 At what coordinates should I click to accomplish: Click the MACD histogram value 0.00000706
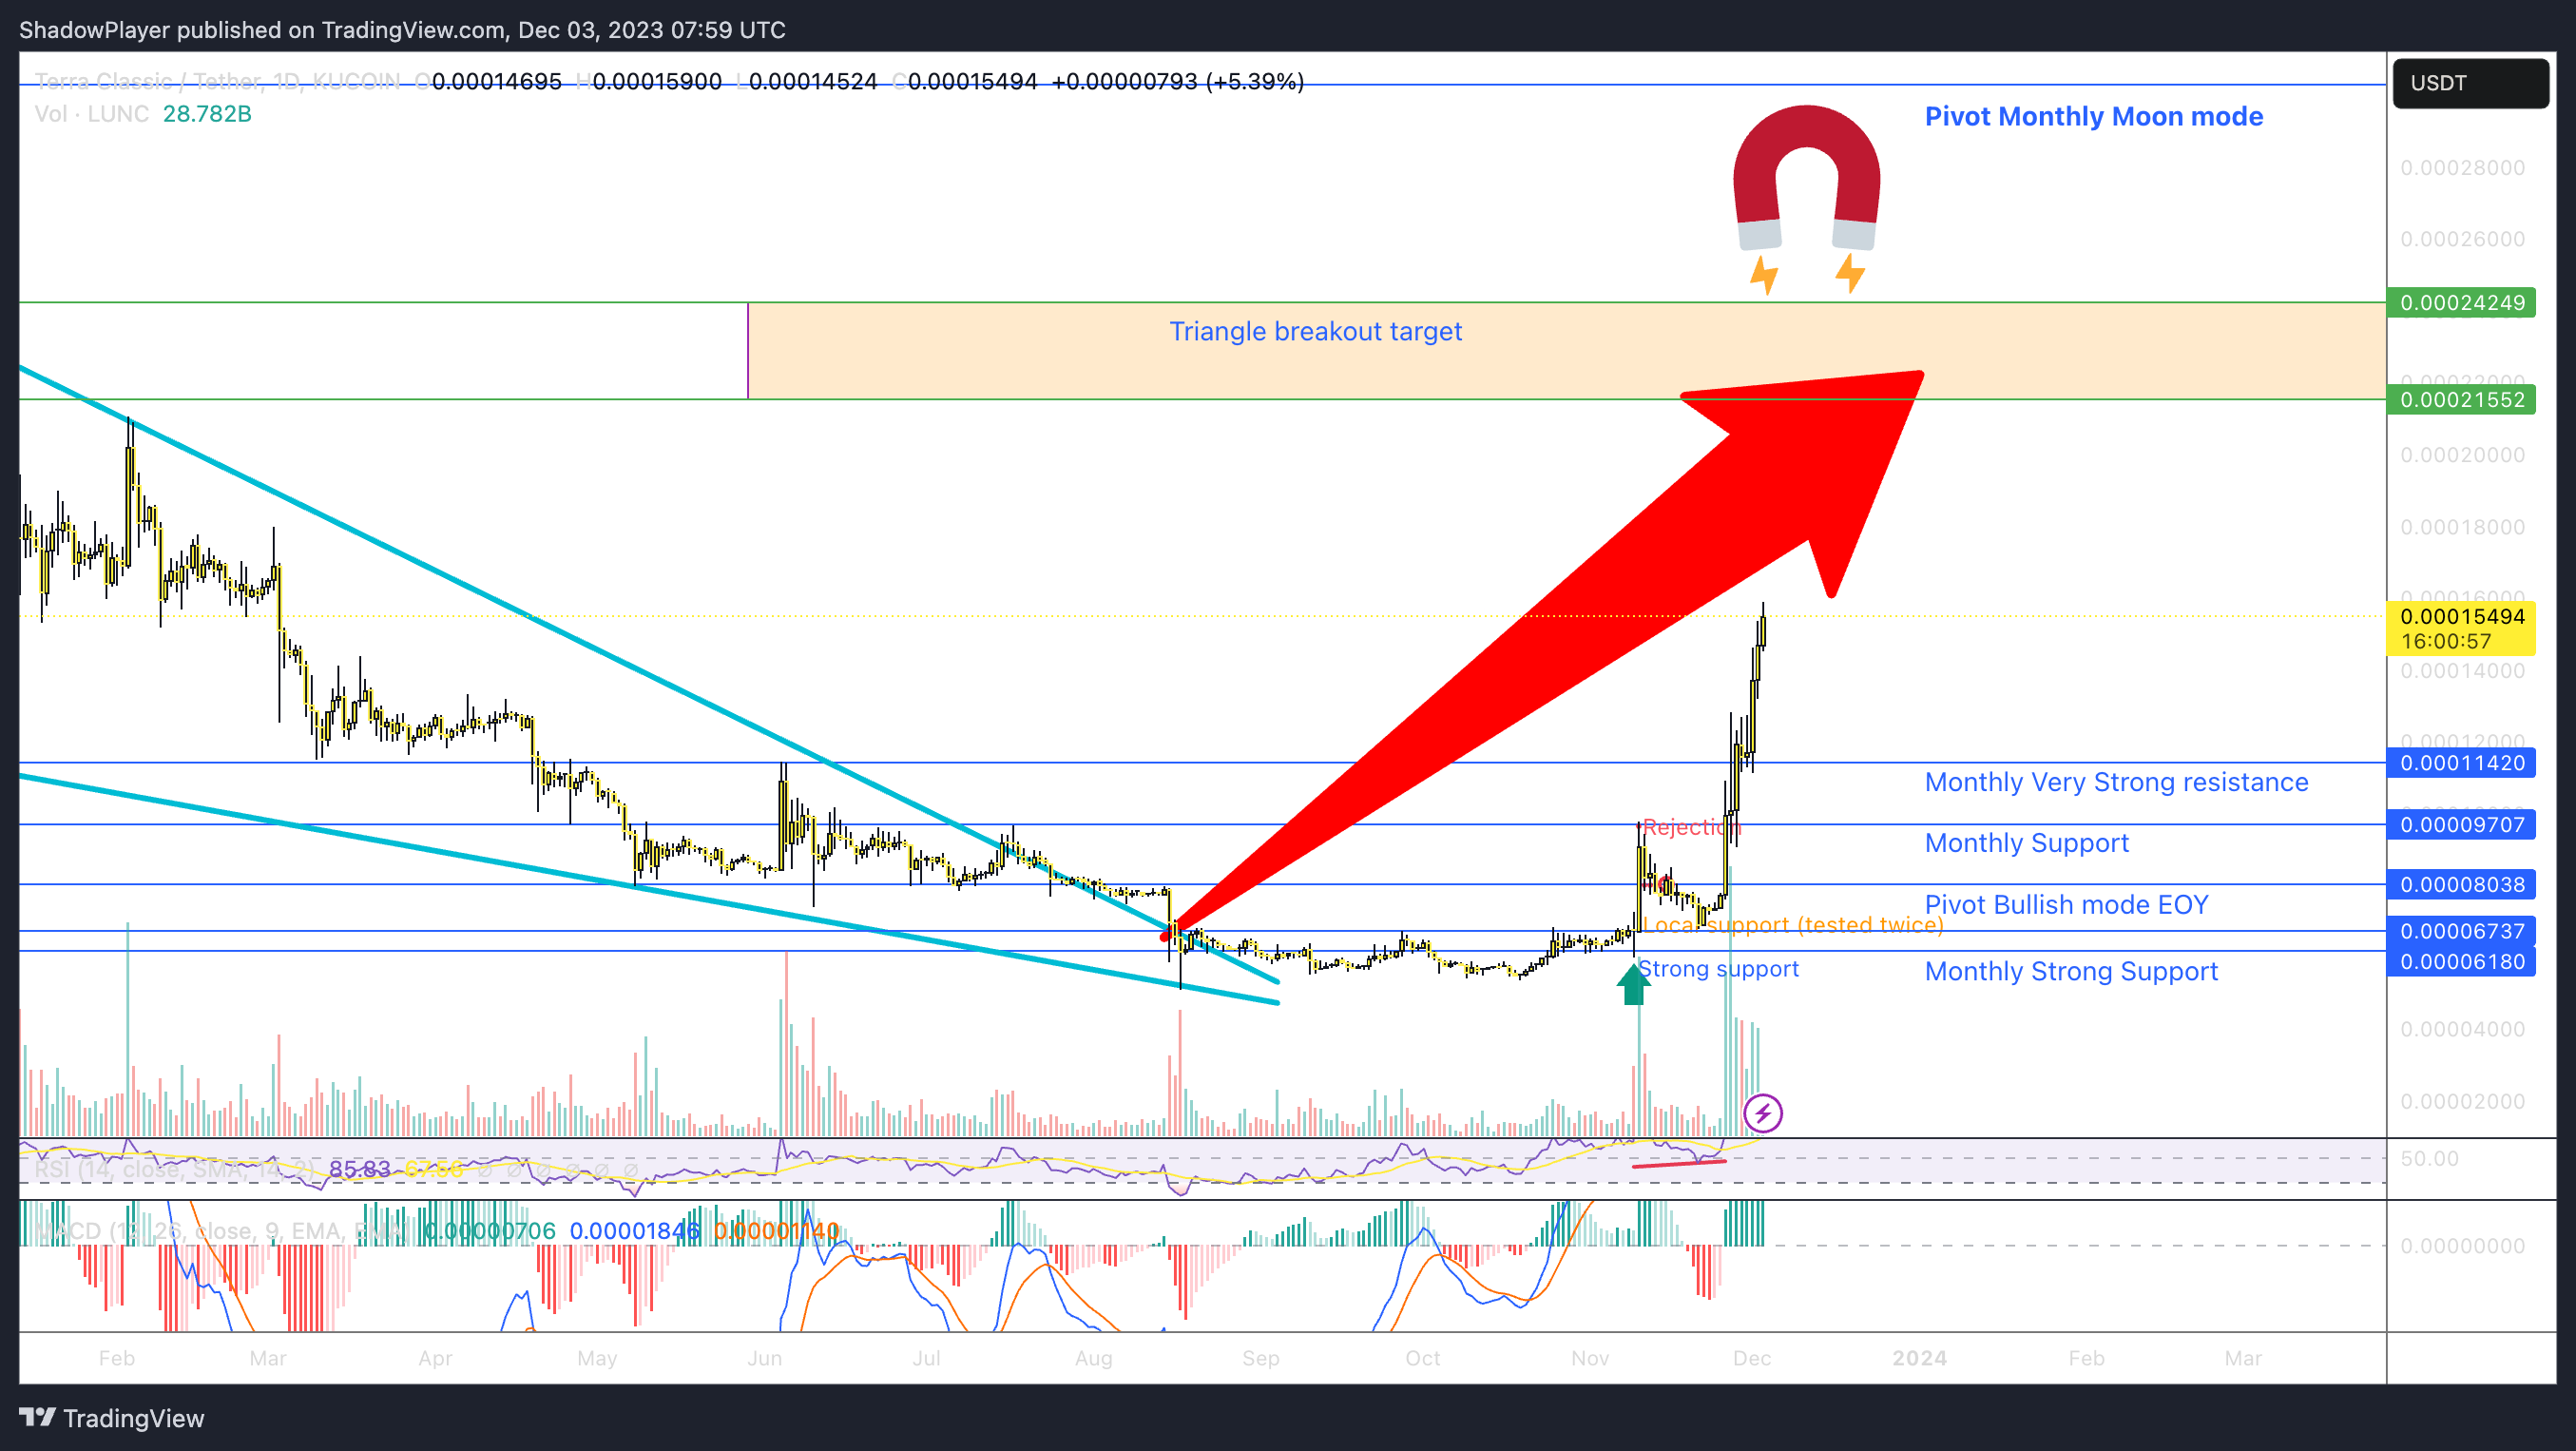pos(489,1231)
